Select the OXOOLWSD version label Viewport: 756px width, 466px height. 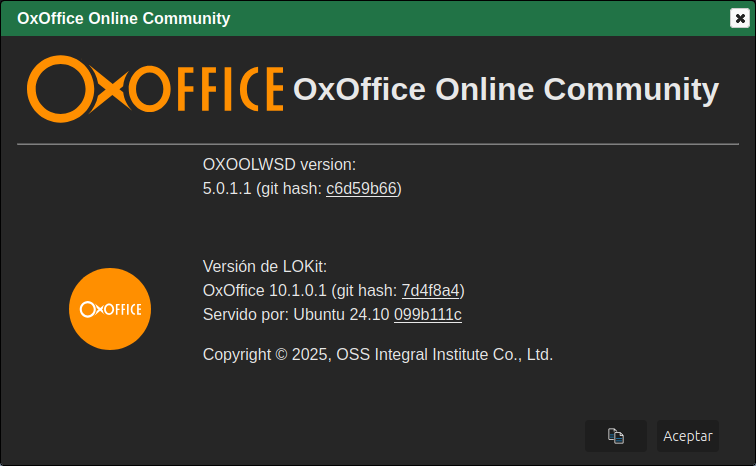point(279,164)
